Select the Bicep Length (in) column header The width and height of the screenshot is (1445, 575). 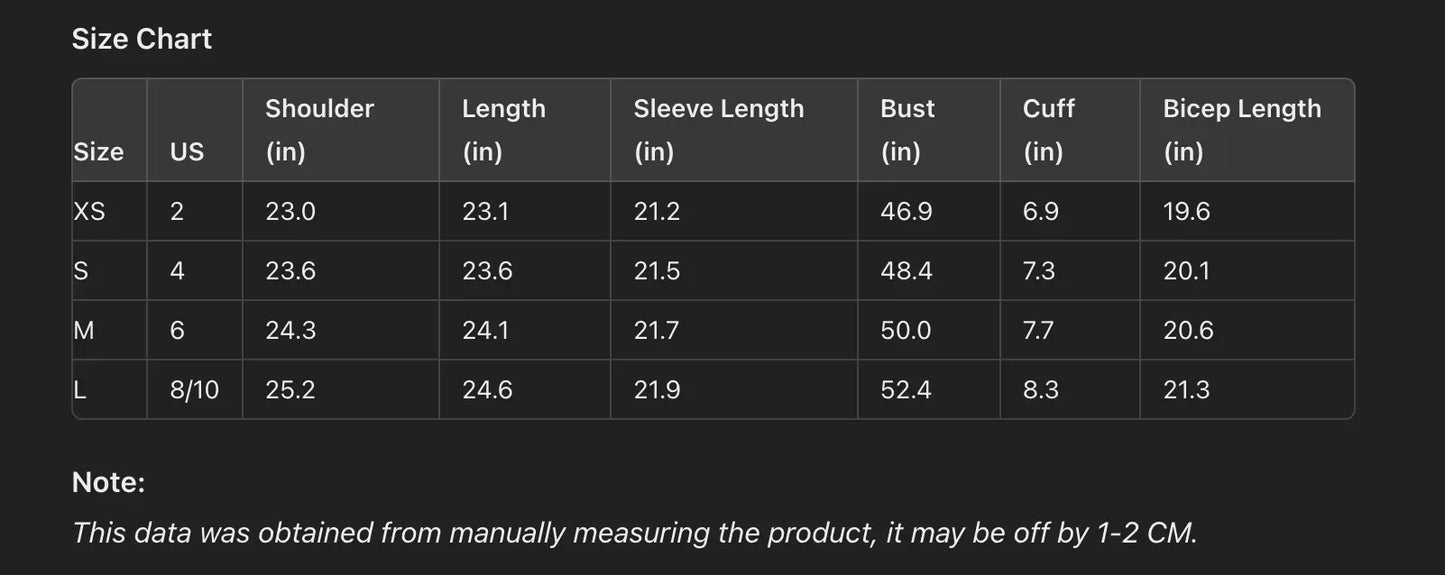[1241, 130]
